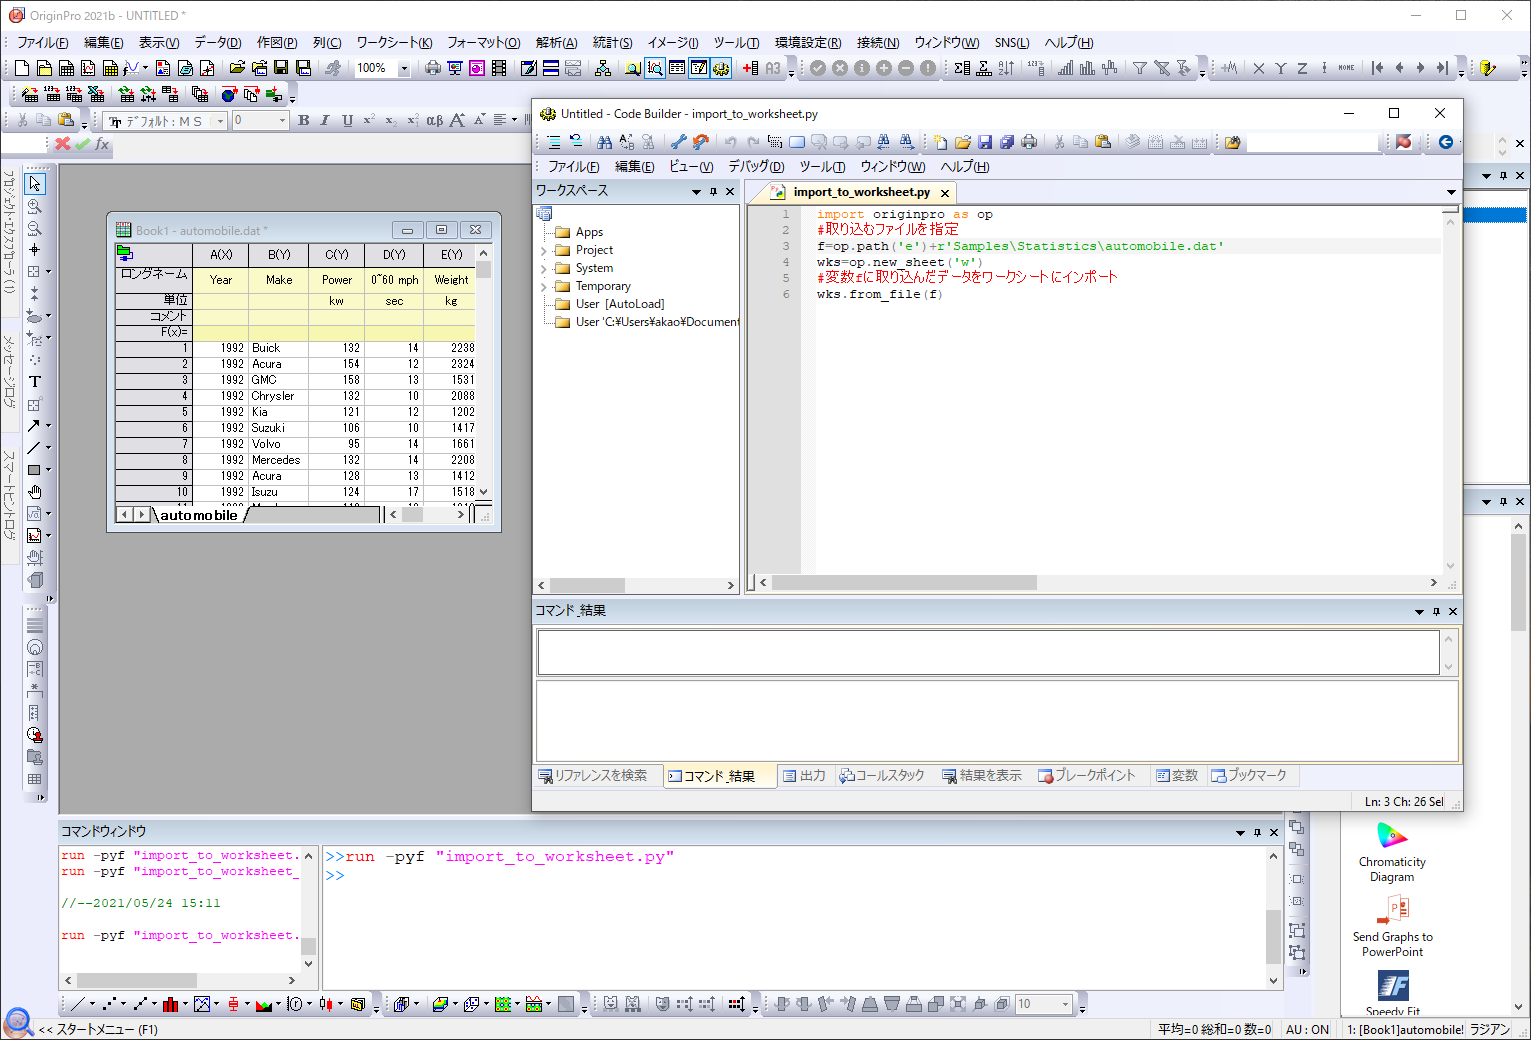Pin the Command Window panel
The height and width of the screenshot is (1040, 1531).
point(1257,832)
